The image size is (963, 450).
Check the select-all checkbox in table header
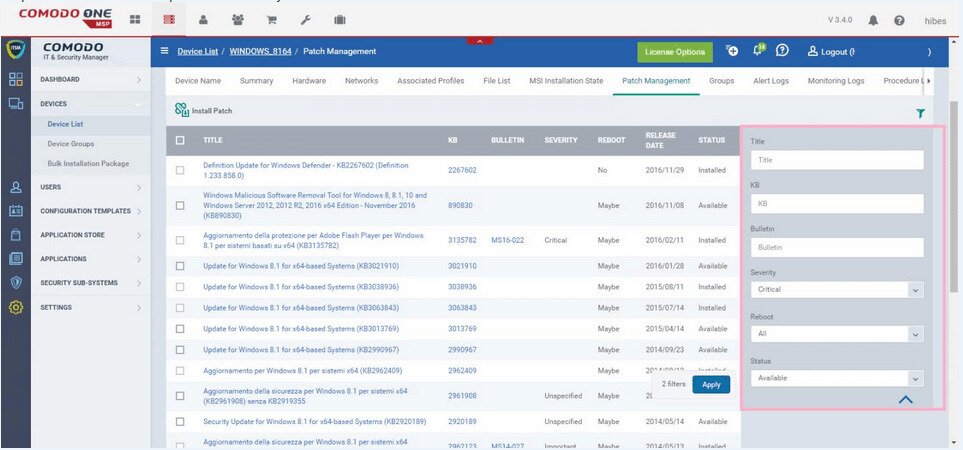click(x=180, y=140)
